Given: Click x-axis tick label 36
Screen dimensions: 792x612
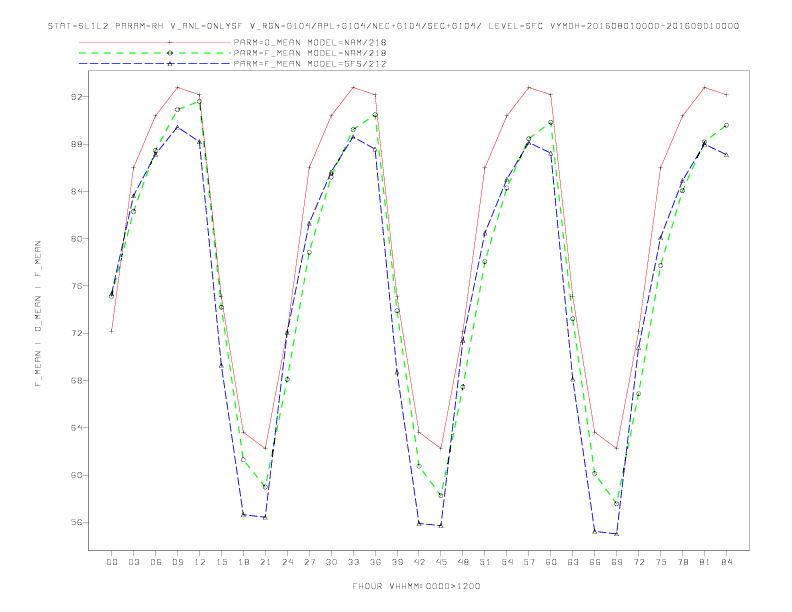Looking at the screenshot, I should 375,562.
